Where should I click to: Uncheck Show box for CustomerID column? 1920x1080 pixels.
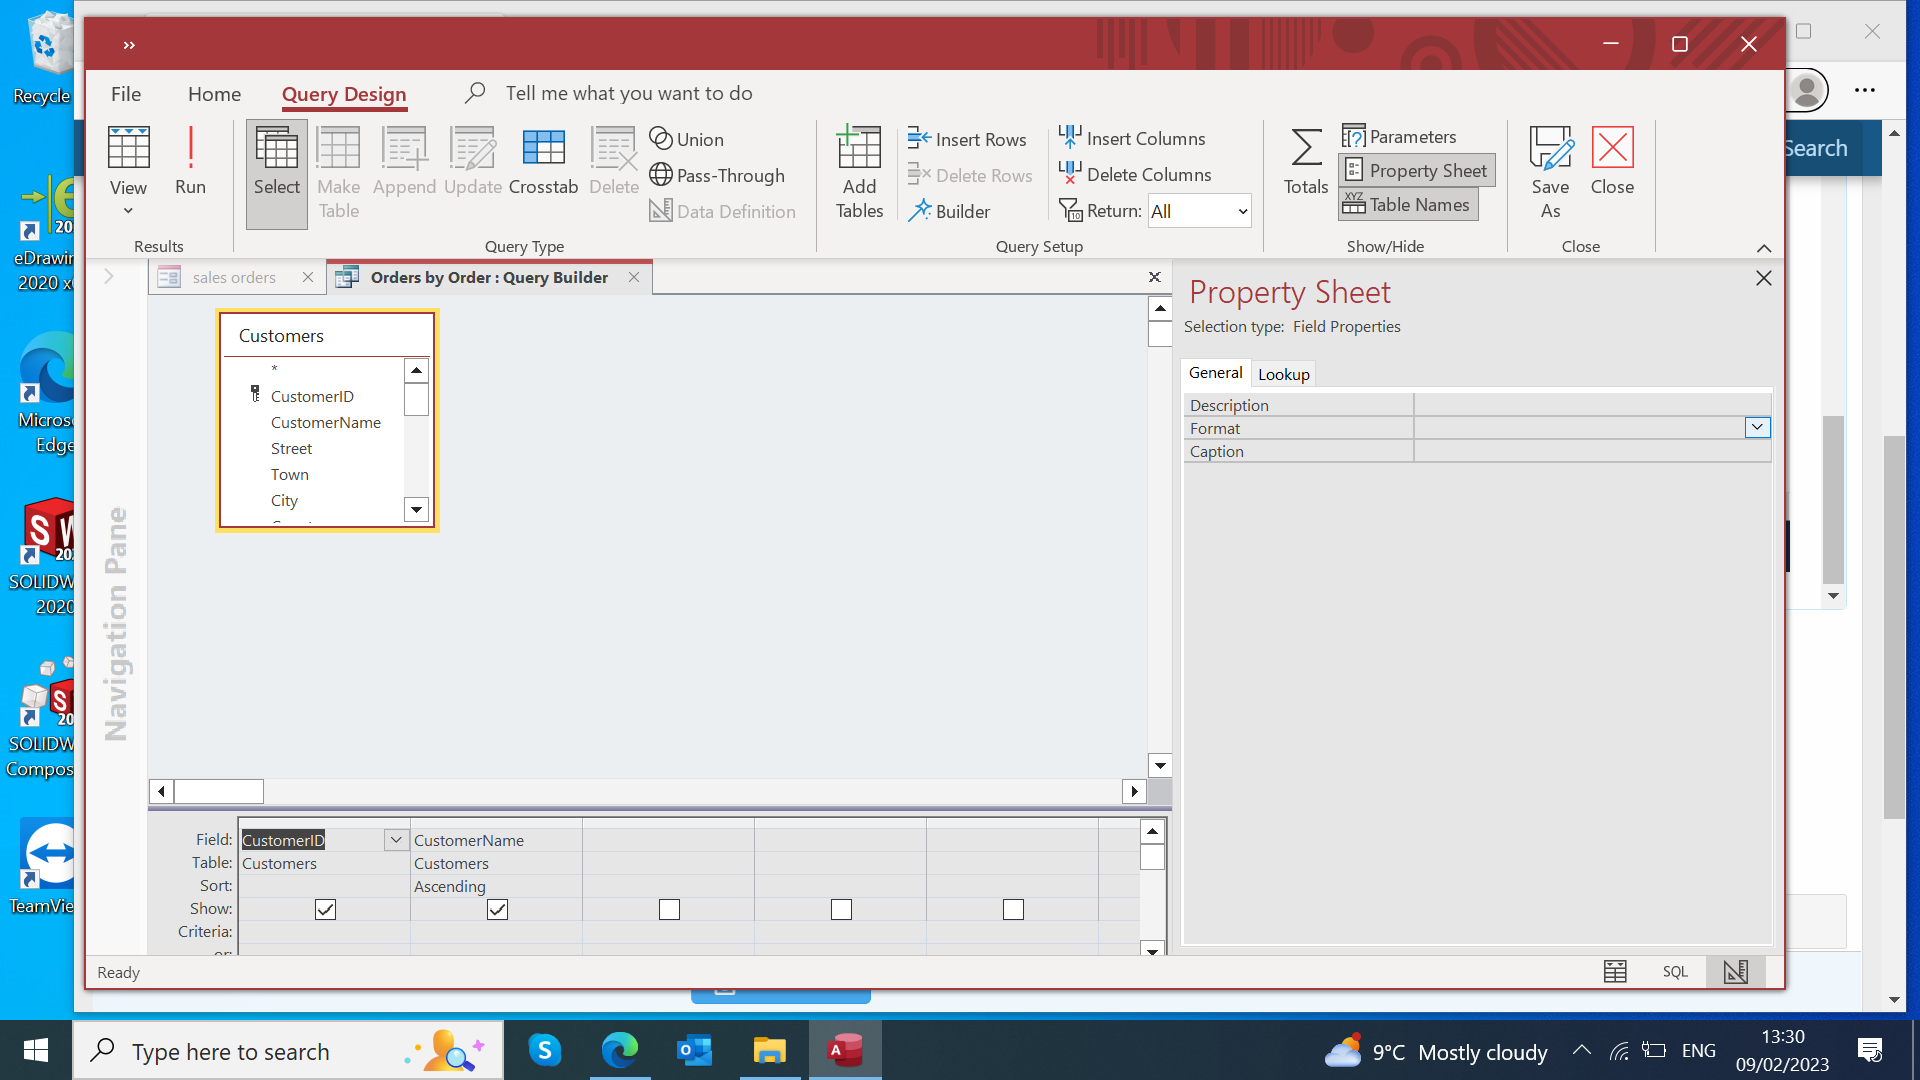point(325,909)
